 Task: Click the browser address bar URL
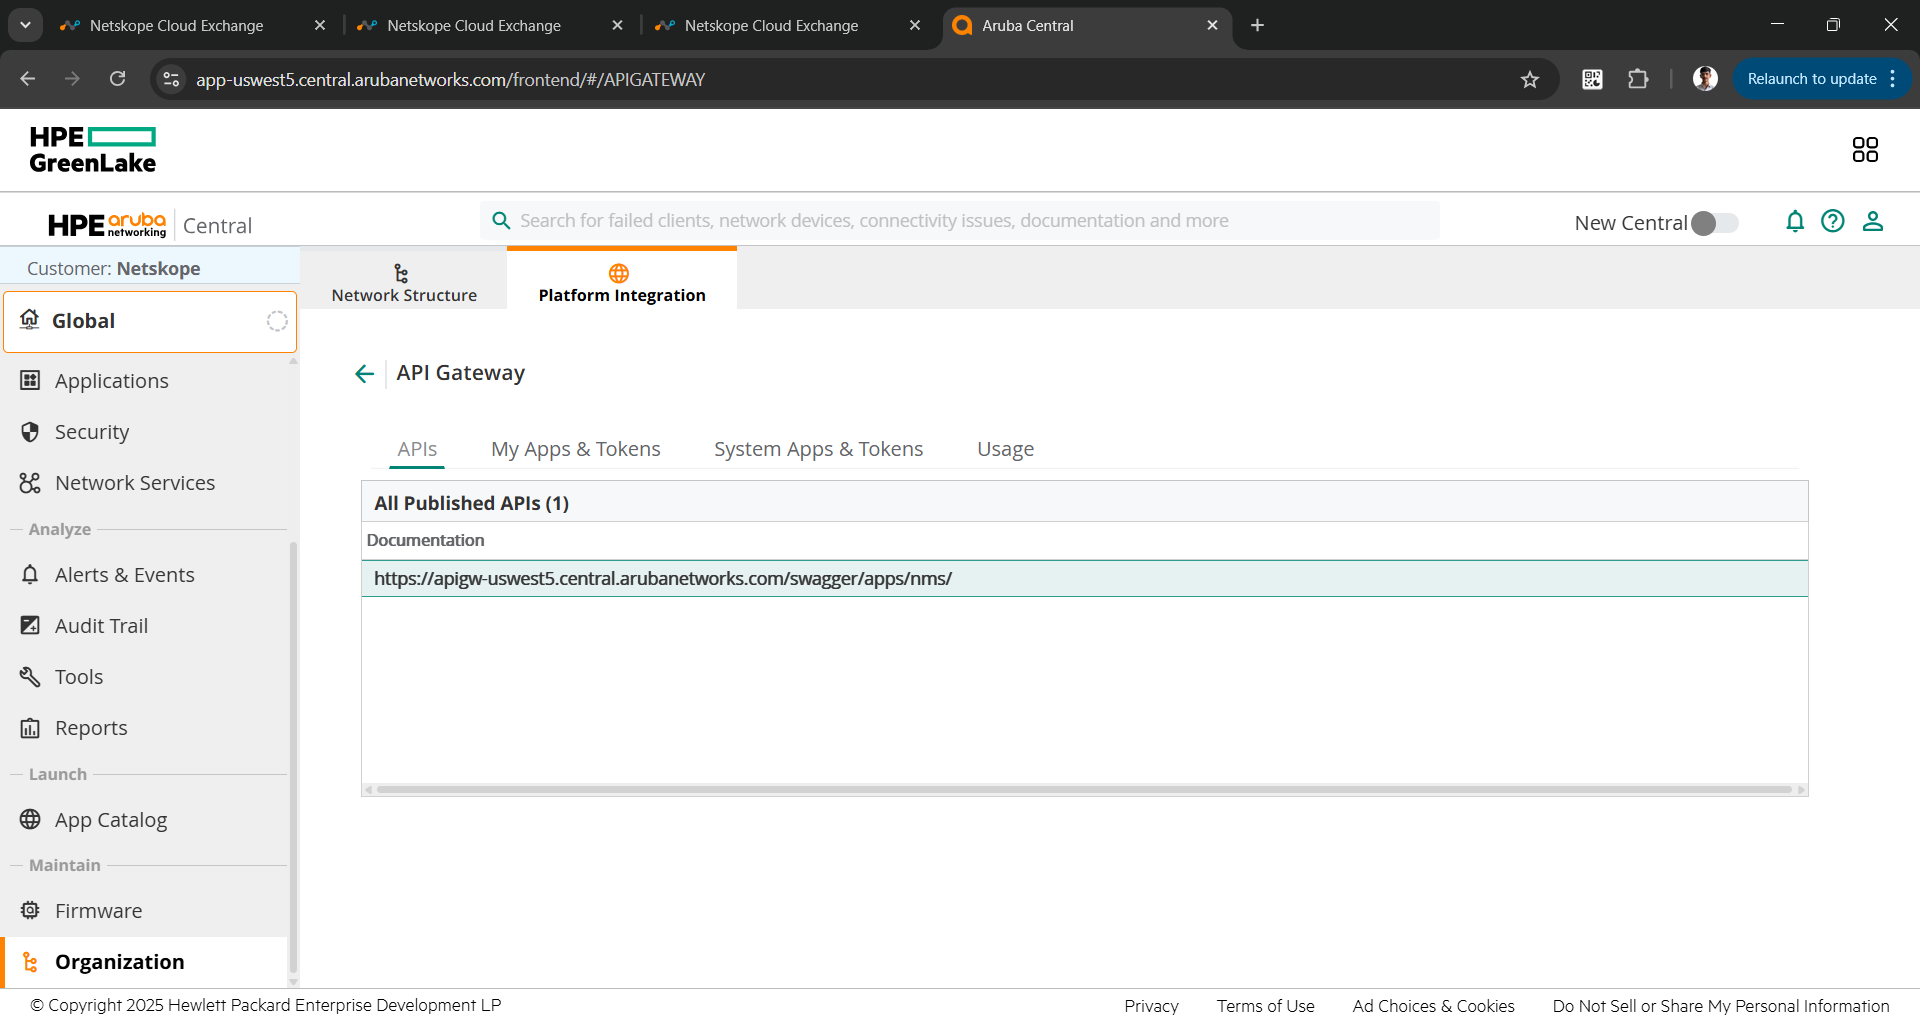click(450, 79)
